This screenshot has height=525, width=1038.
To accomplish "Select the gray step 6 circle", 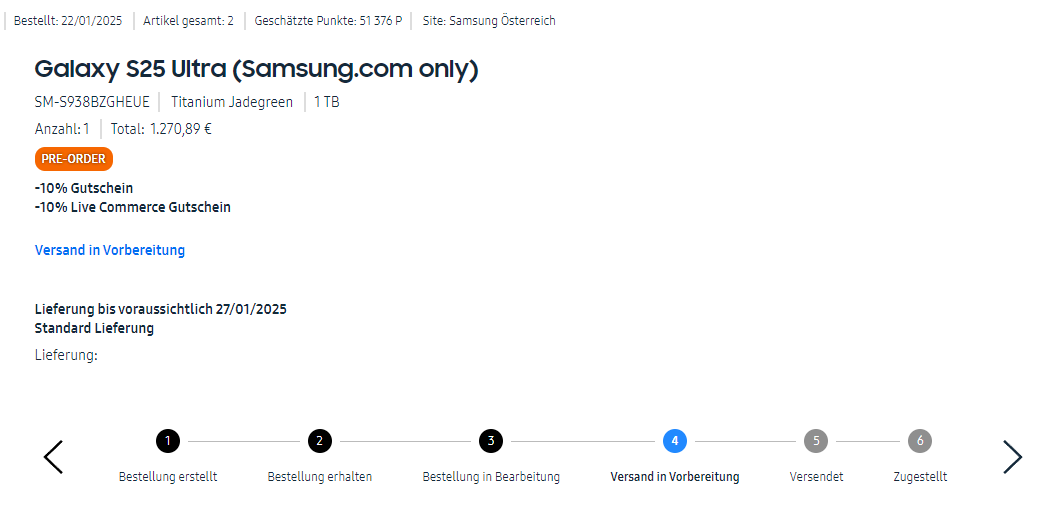I will tap(920, 440).
